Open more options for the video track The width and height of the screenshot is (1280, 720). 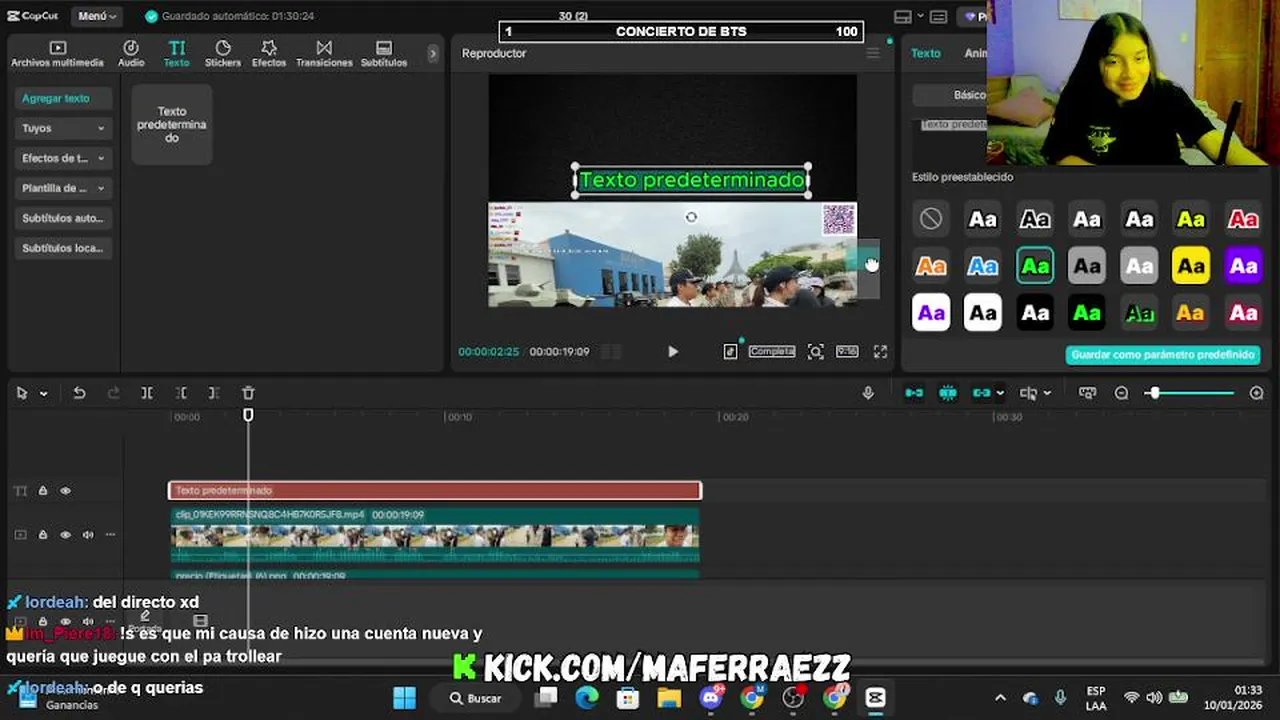click(x=110, y=535)
